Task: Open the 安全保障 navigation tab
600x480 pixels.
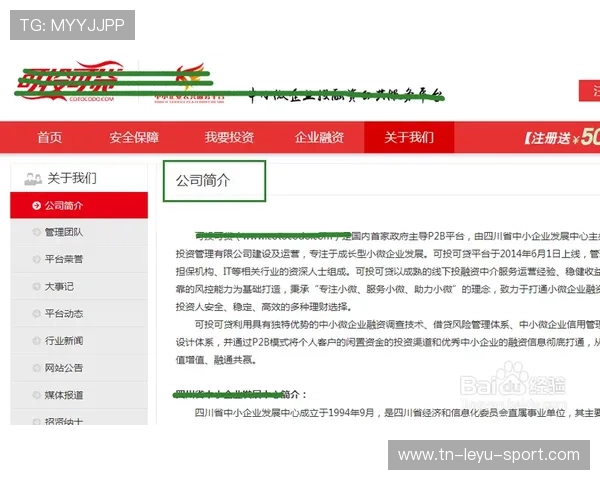Action: point(134,137)
